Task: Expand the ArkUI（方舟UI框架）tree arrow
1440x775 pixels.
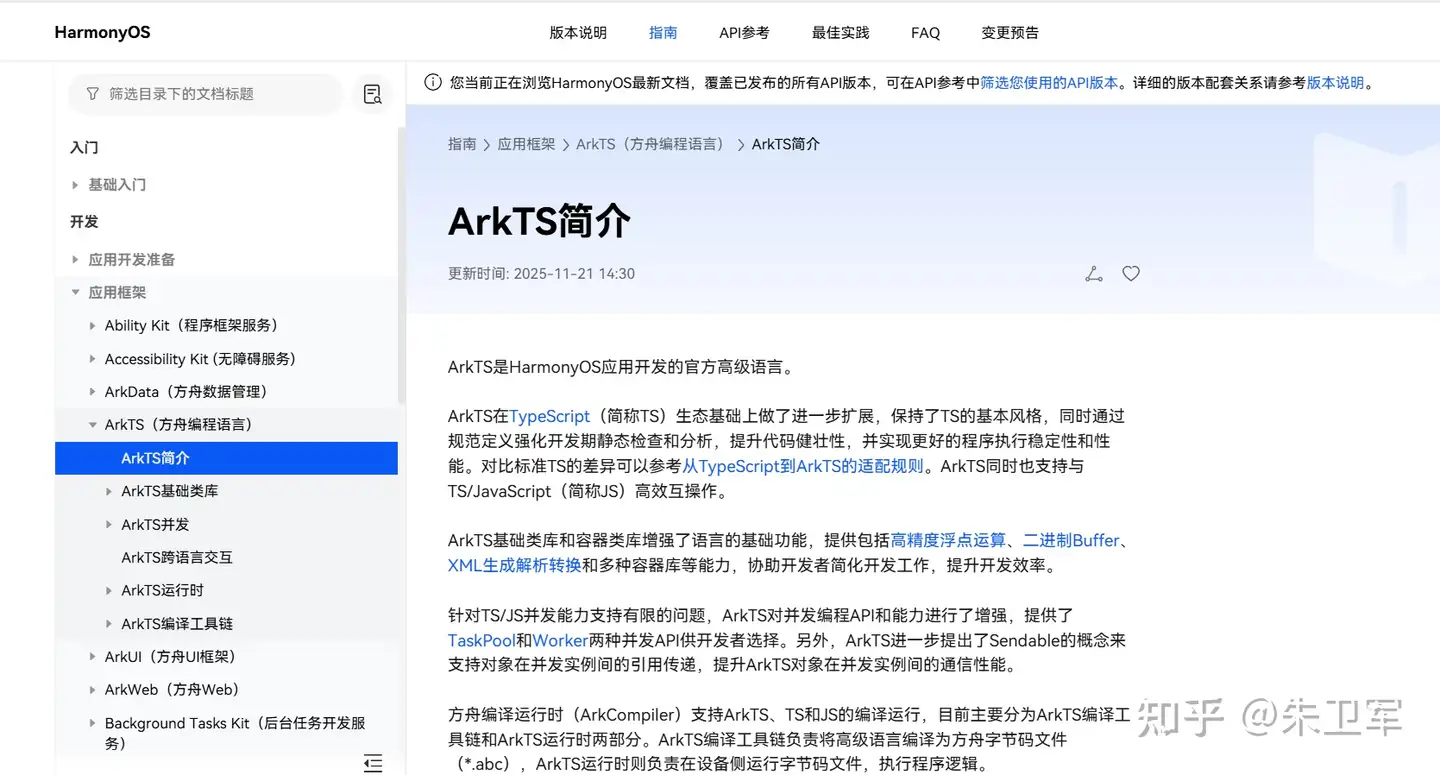Action: pos(92,657)
